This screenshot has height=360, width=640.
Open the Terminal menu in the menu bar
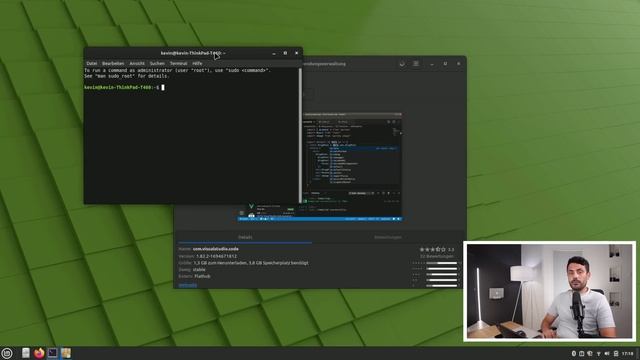(178, 64)
